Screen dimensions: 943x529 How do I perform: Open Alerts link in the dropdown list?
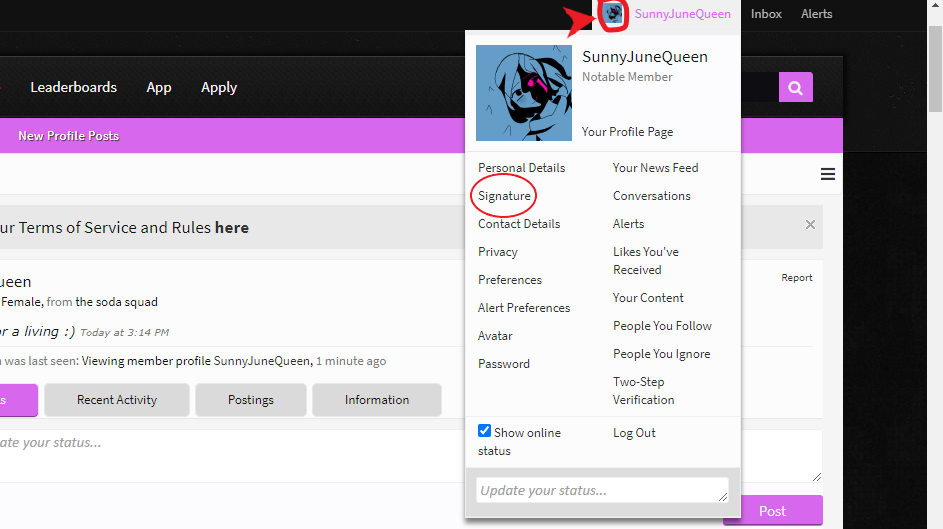(x=628, y=224)
